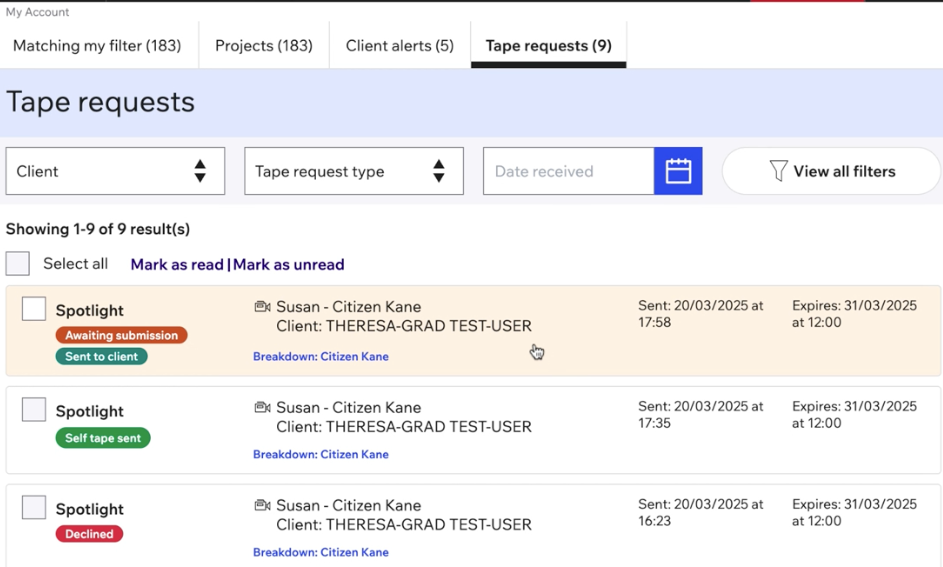The width and height of the screenshot is (943, 567).
Task: Click the Declined status badge
Action: click(89, 534)
